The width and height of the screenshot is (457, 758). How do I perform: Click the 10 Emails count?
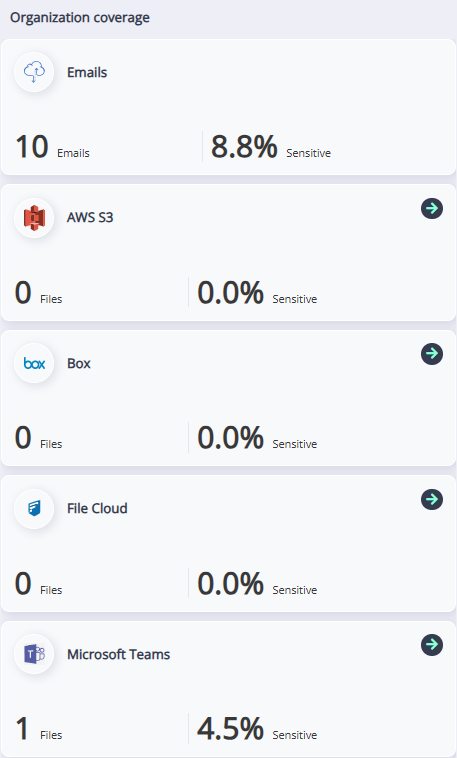(x=52, y=147)
